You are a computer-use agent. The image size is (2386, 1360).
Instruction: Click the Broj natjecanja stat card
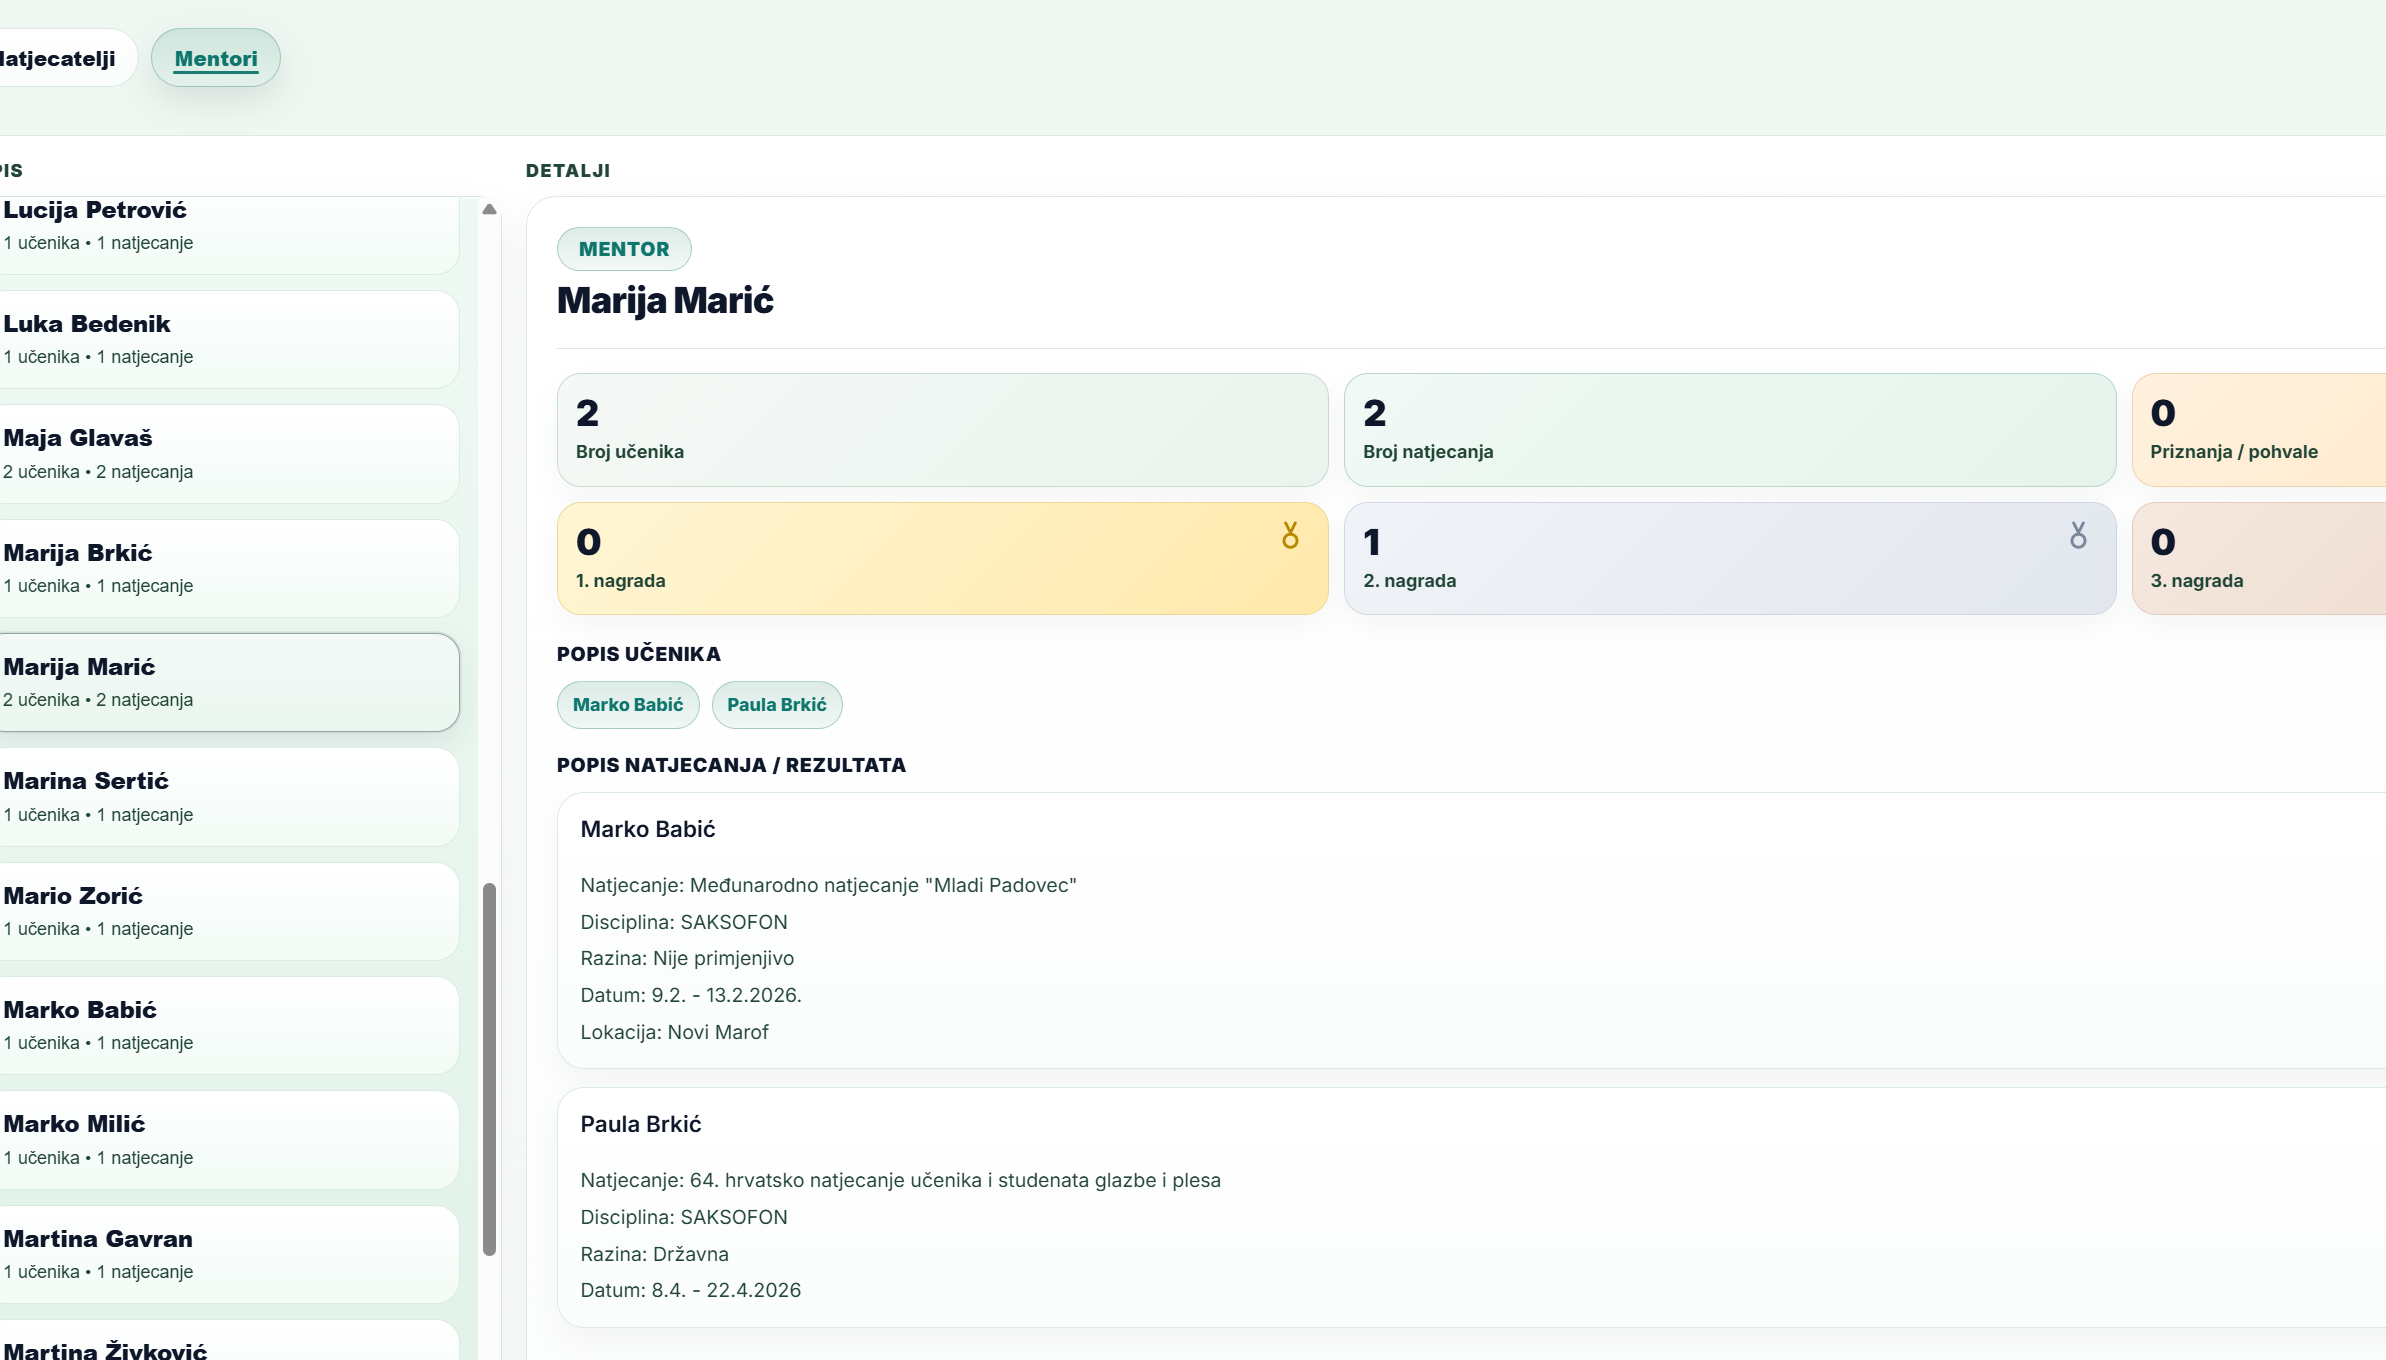tap(1729, 430)
